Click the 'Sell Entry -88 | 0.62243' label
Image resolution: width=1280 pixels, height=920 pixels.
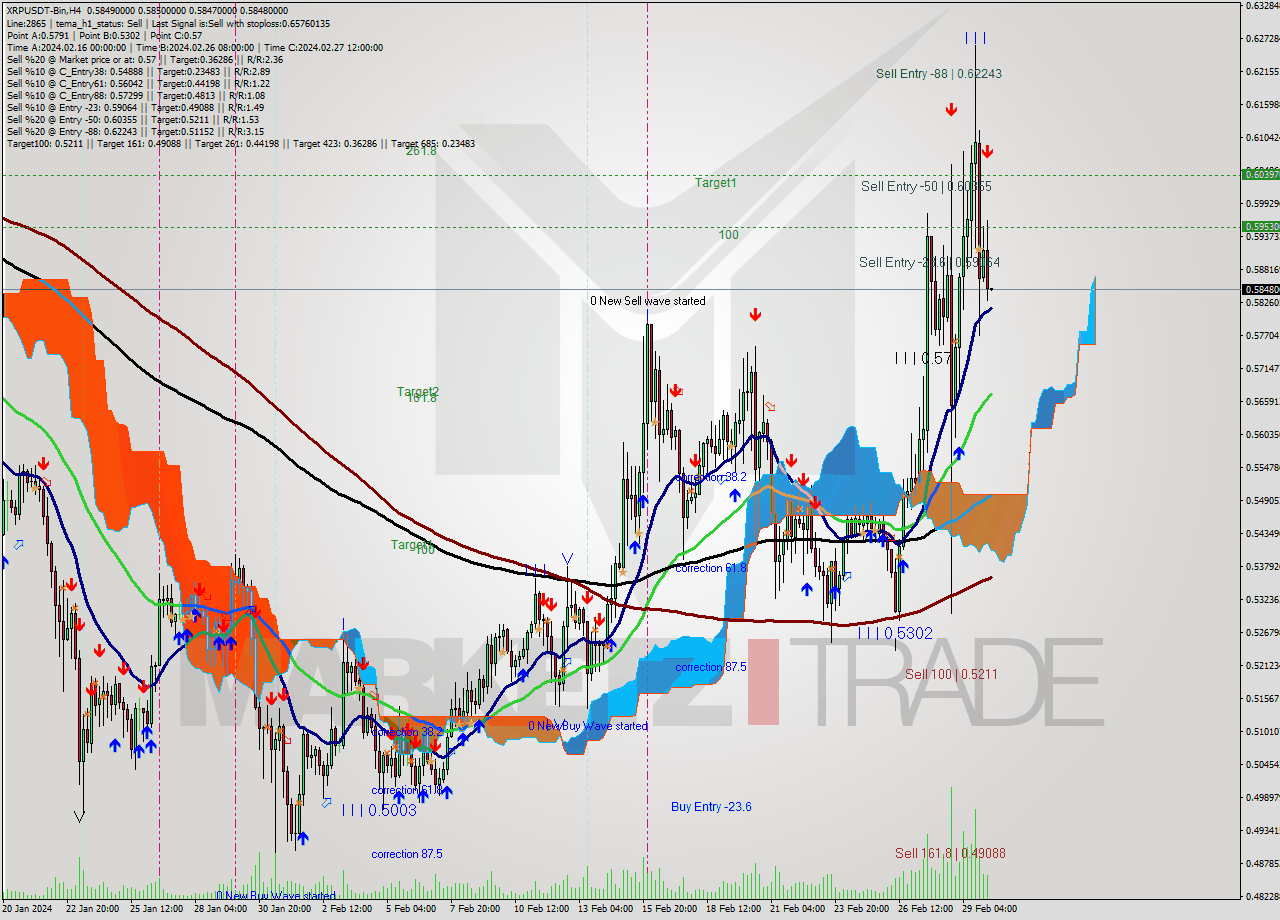[x=939, y=73]
